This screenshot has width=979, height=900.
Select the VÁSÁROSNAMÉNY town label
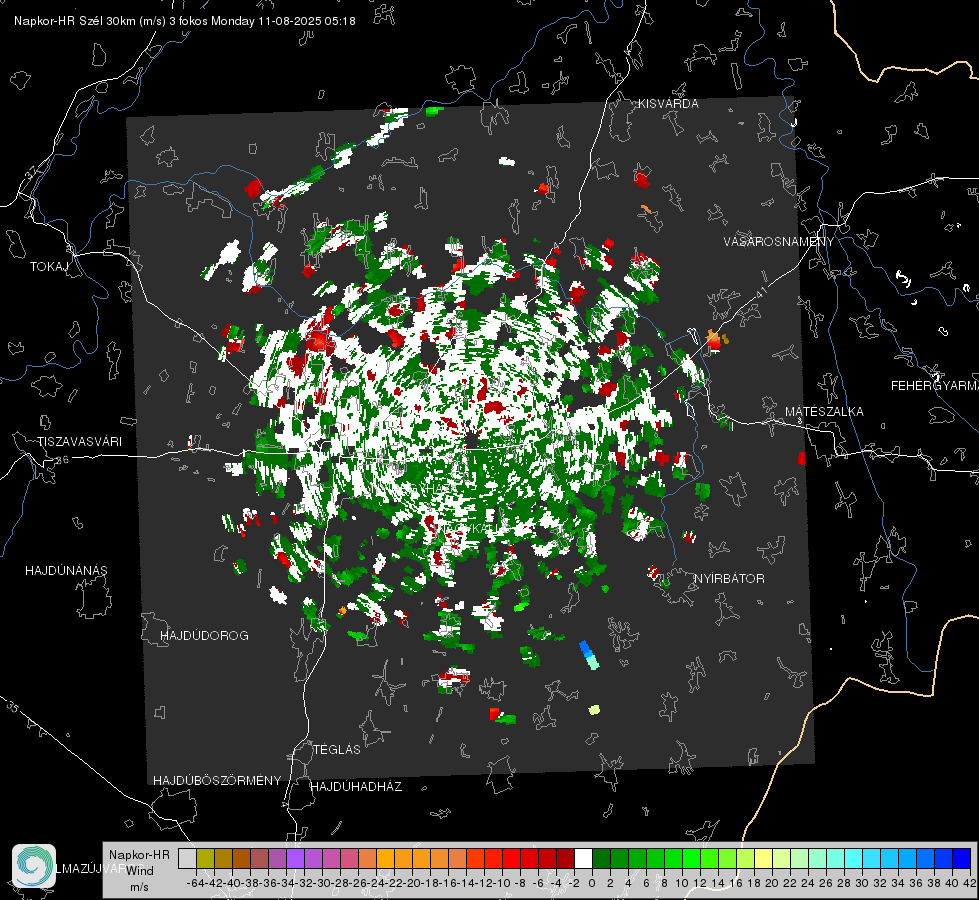click(x=779, y=242)
